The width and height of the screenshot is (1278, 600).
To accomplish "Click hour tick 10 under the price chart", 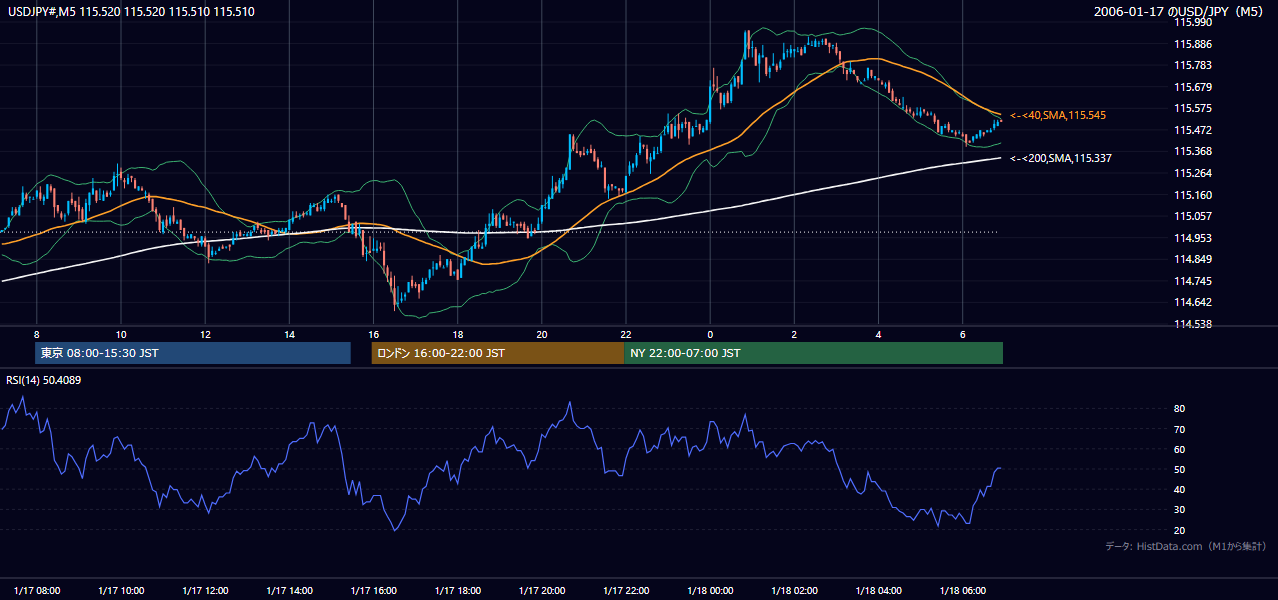I will 121,334.
